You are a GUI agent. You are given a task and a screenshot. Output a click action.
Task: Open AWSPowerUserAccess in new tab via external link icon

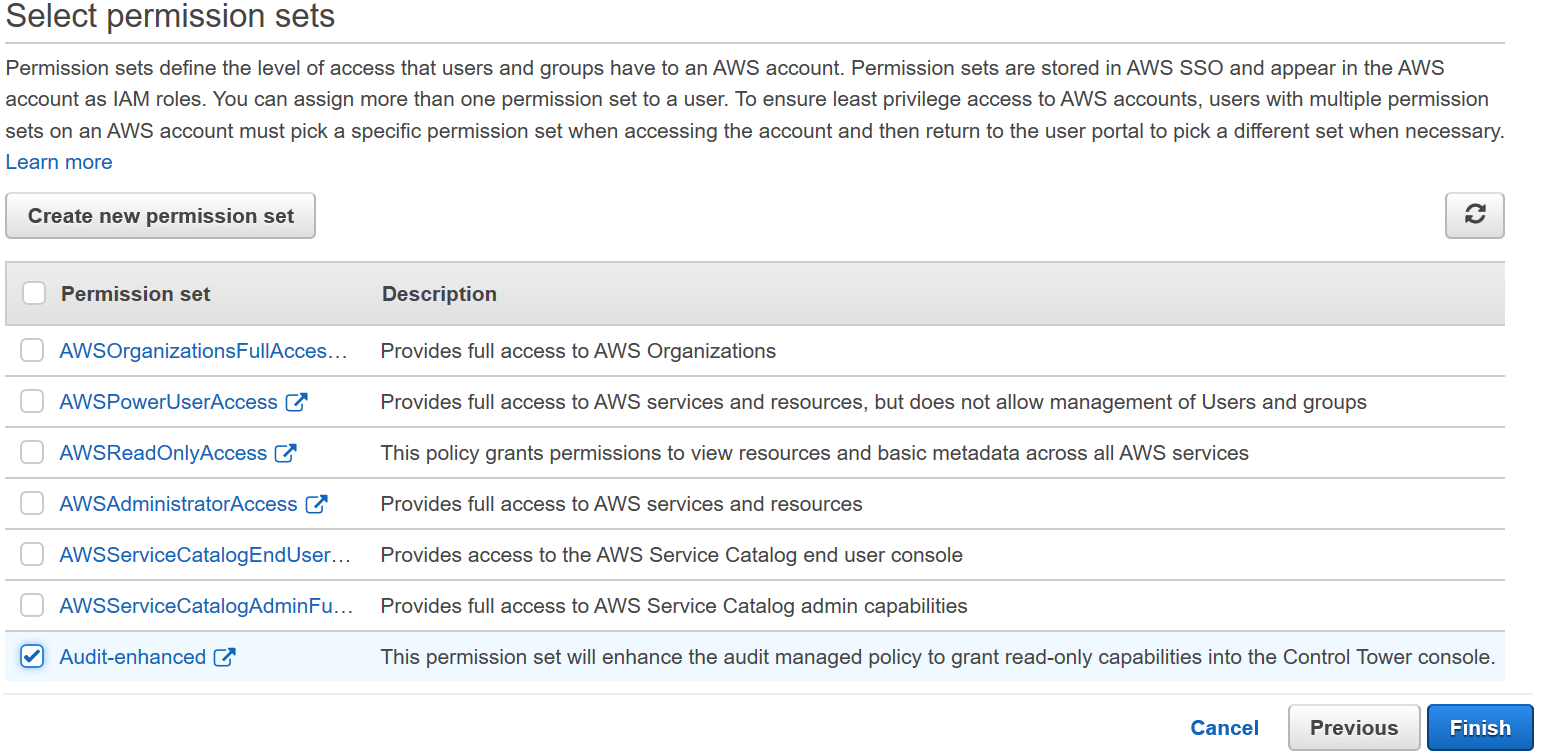pyautogui.click(x=296, y=401)
